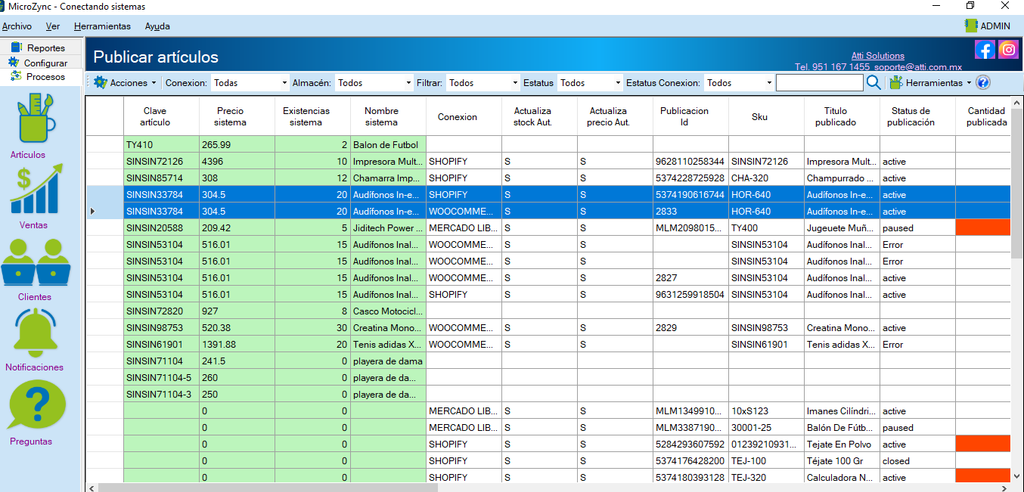Click the TEJ-320 Sku cell
This screenshot has width=1024, height=492.
[766, 478]
